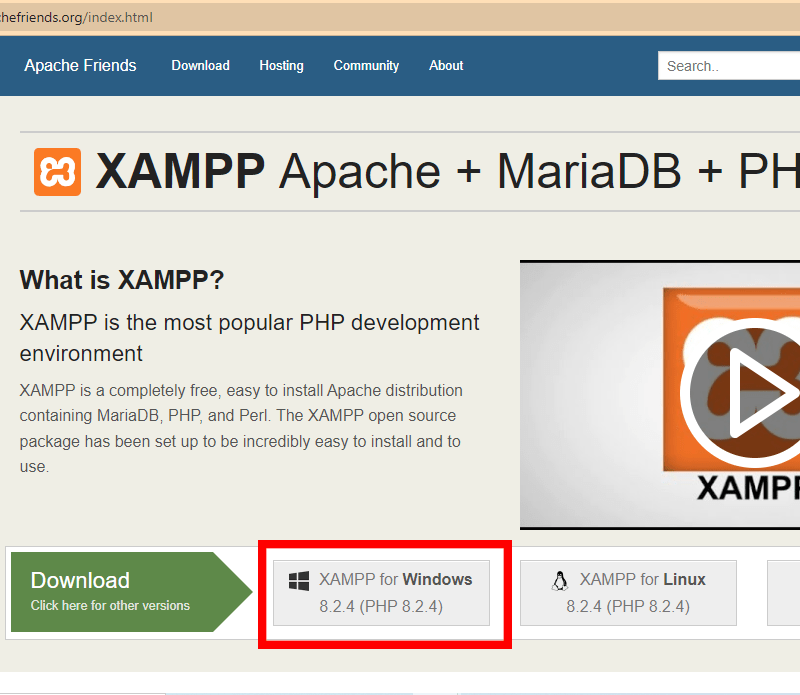
Task: Click the green Download other versions button
Action: click(132, 592)
